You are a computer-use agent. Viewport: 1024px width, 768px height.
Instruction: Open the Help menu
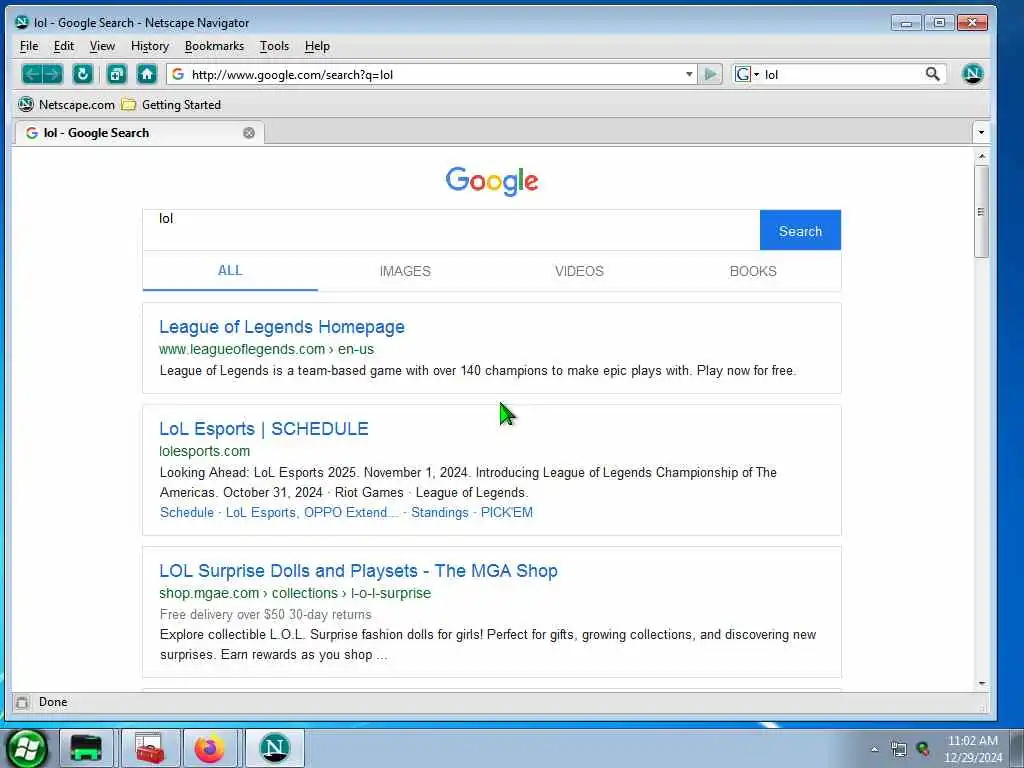tap(317, 46)
